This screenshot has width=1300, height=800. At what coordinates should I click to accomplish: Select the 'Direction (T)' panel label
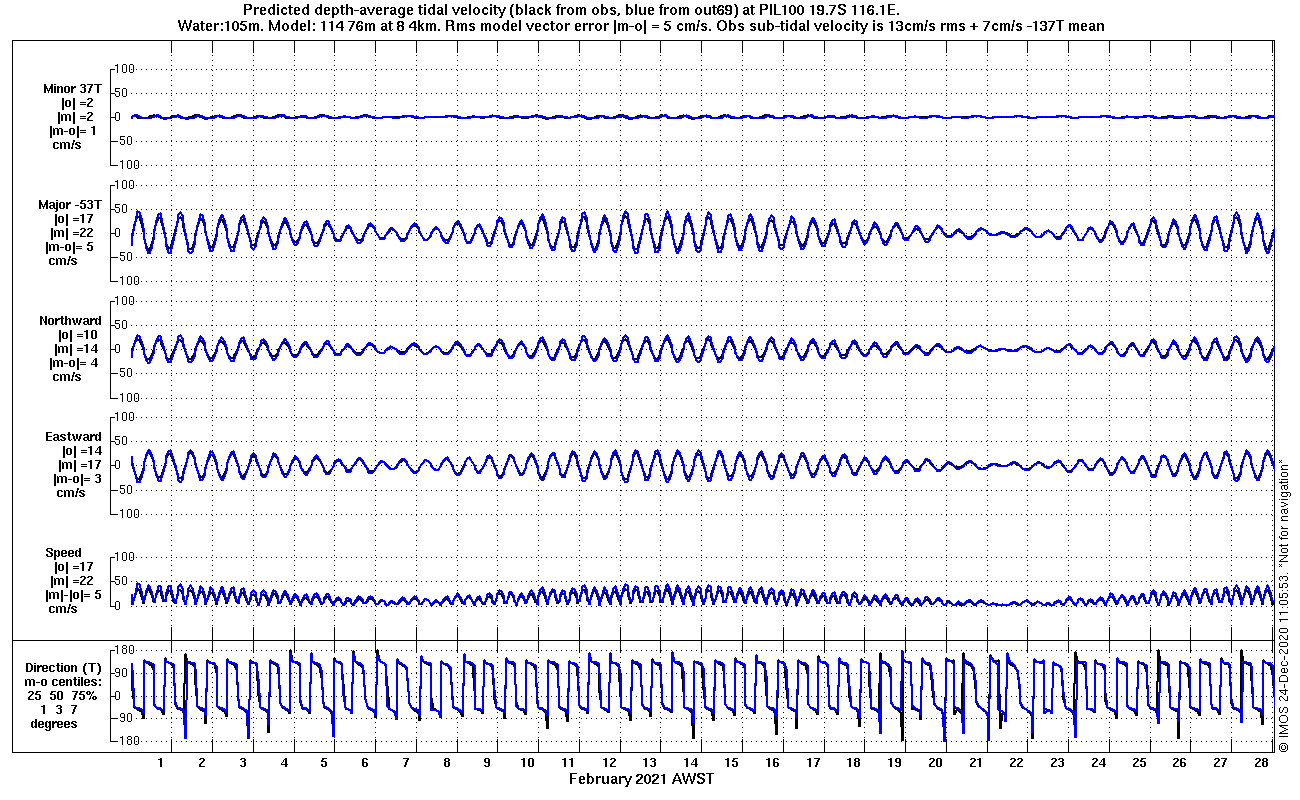(64, 668)
